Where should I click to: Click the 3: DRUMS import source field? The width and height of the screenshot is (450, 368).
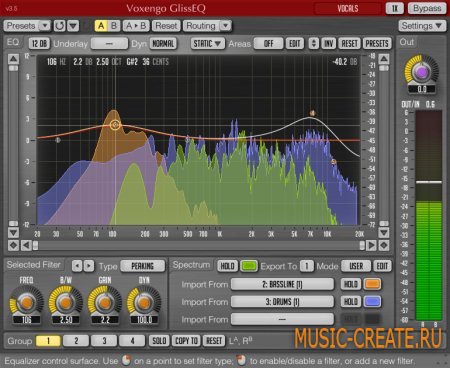[x=282, y=302]
